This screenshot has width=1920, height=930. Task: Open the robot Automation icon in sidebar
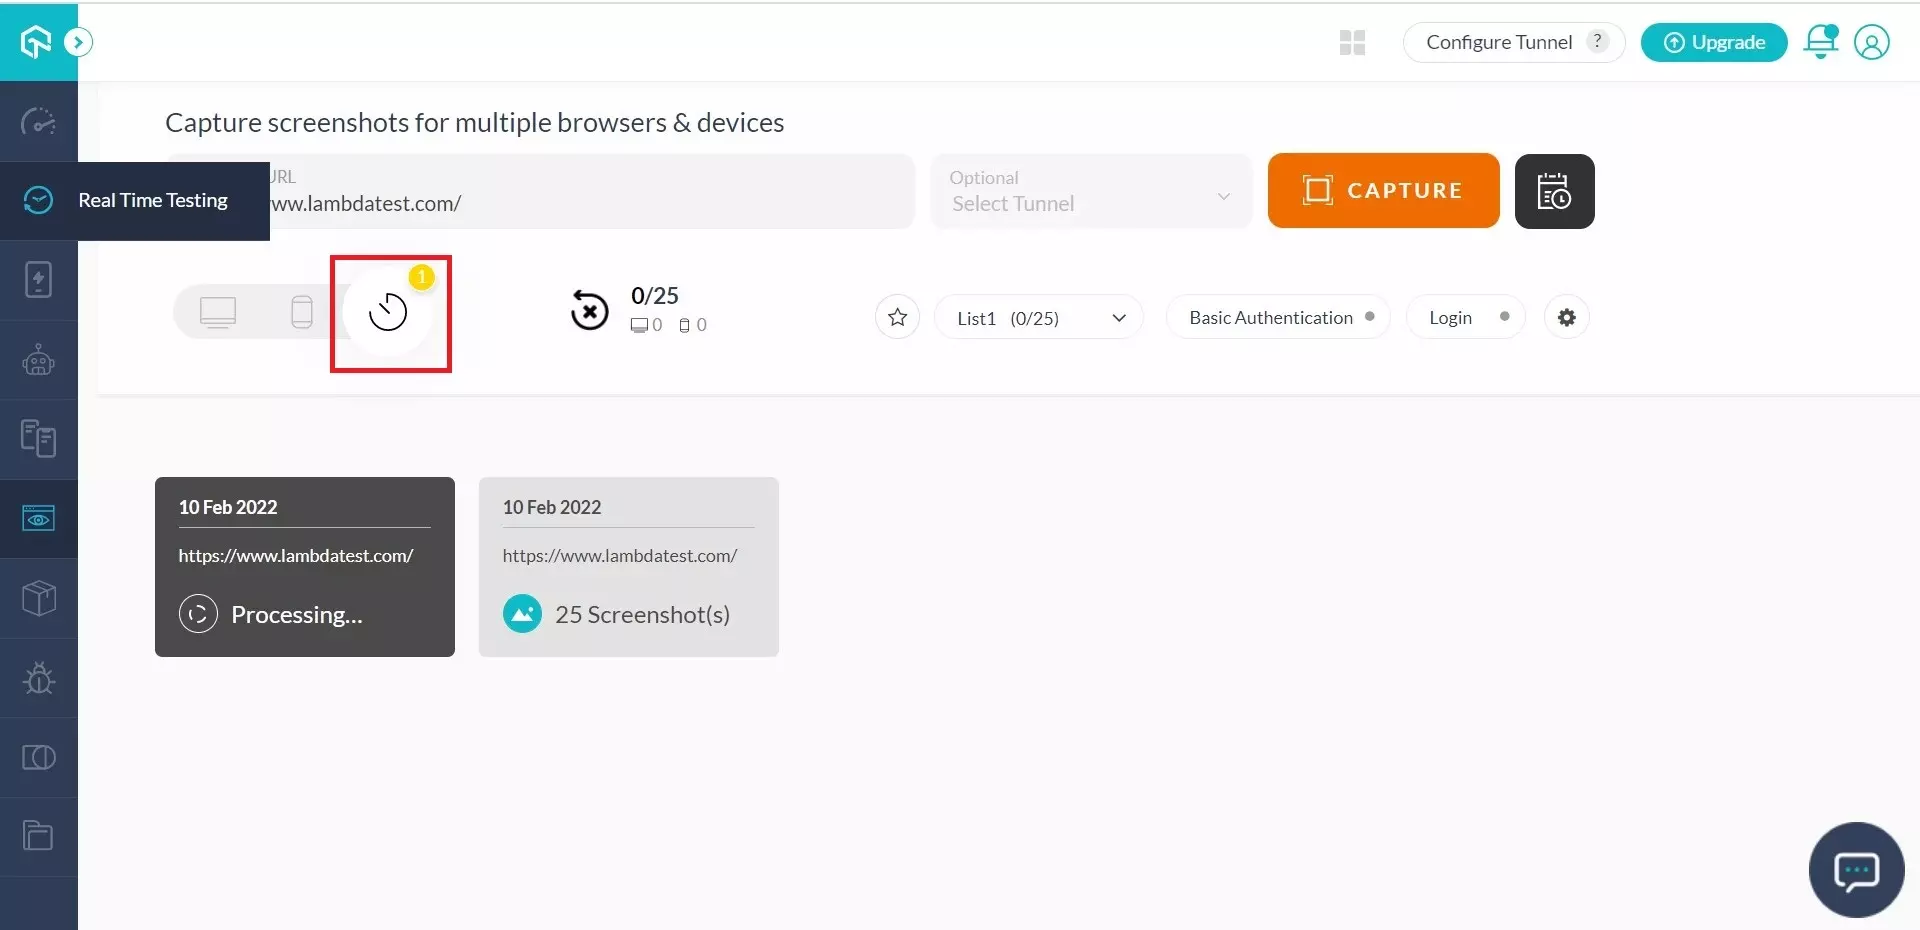38,360
